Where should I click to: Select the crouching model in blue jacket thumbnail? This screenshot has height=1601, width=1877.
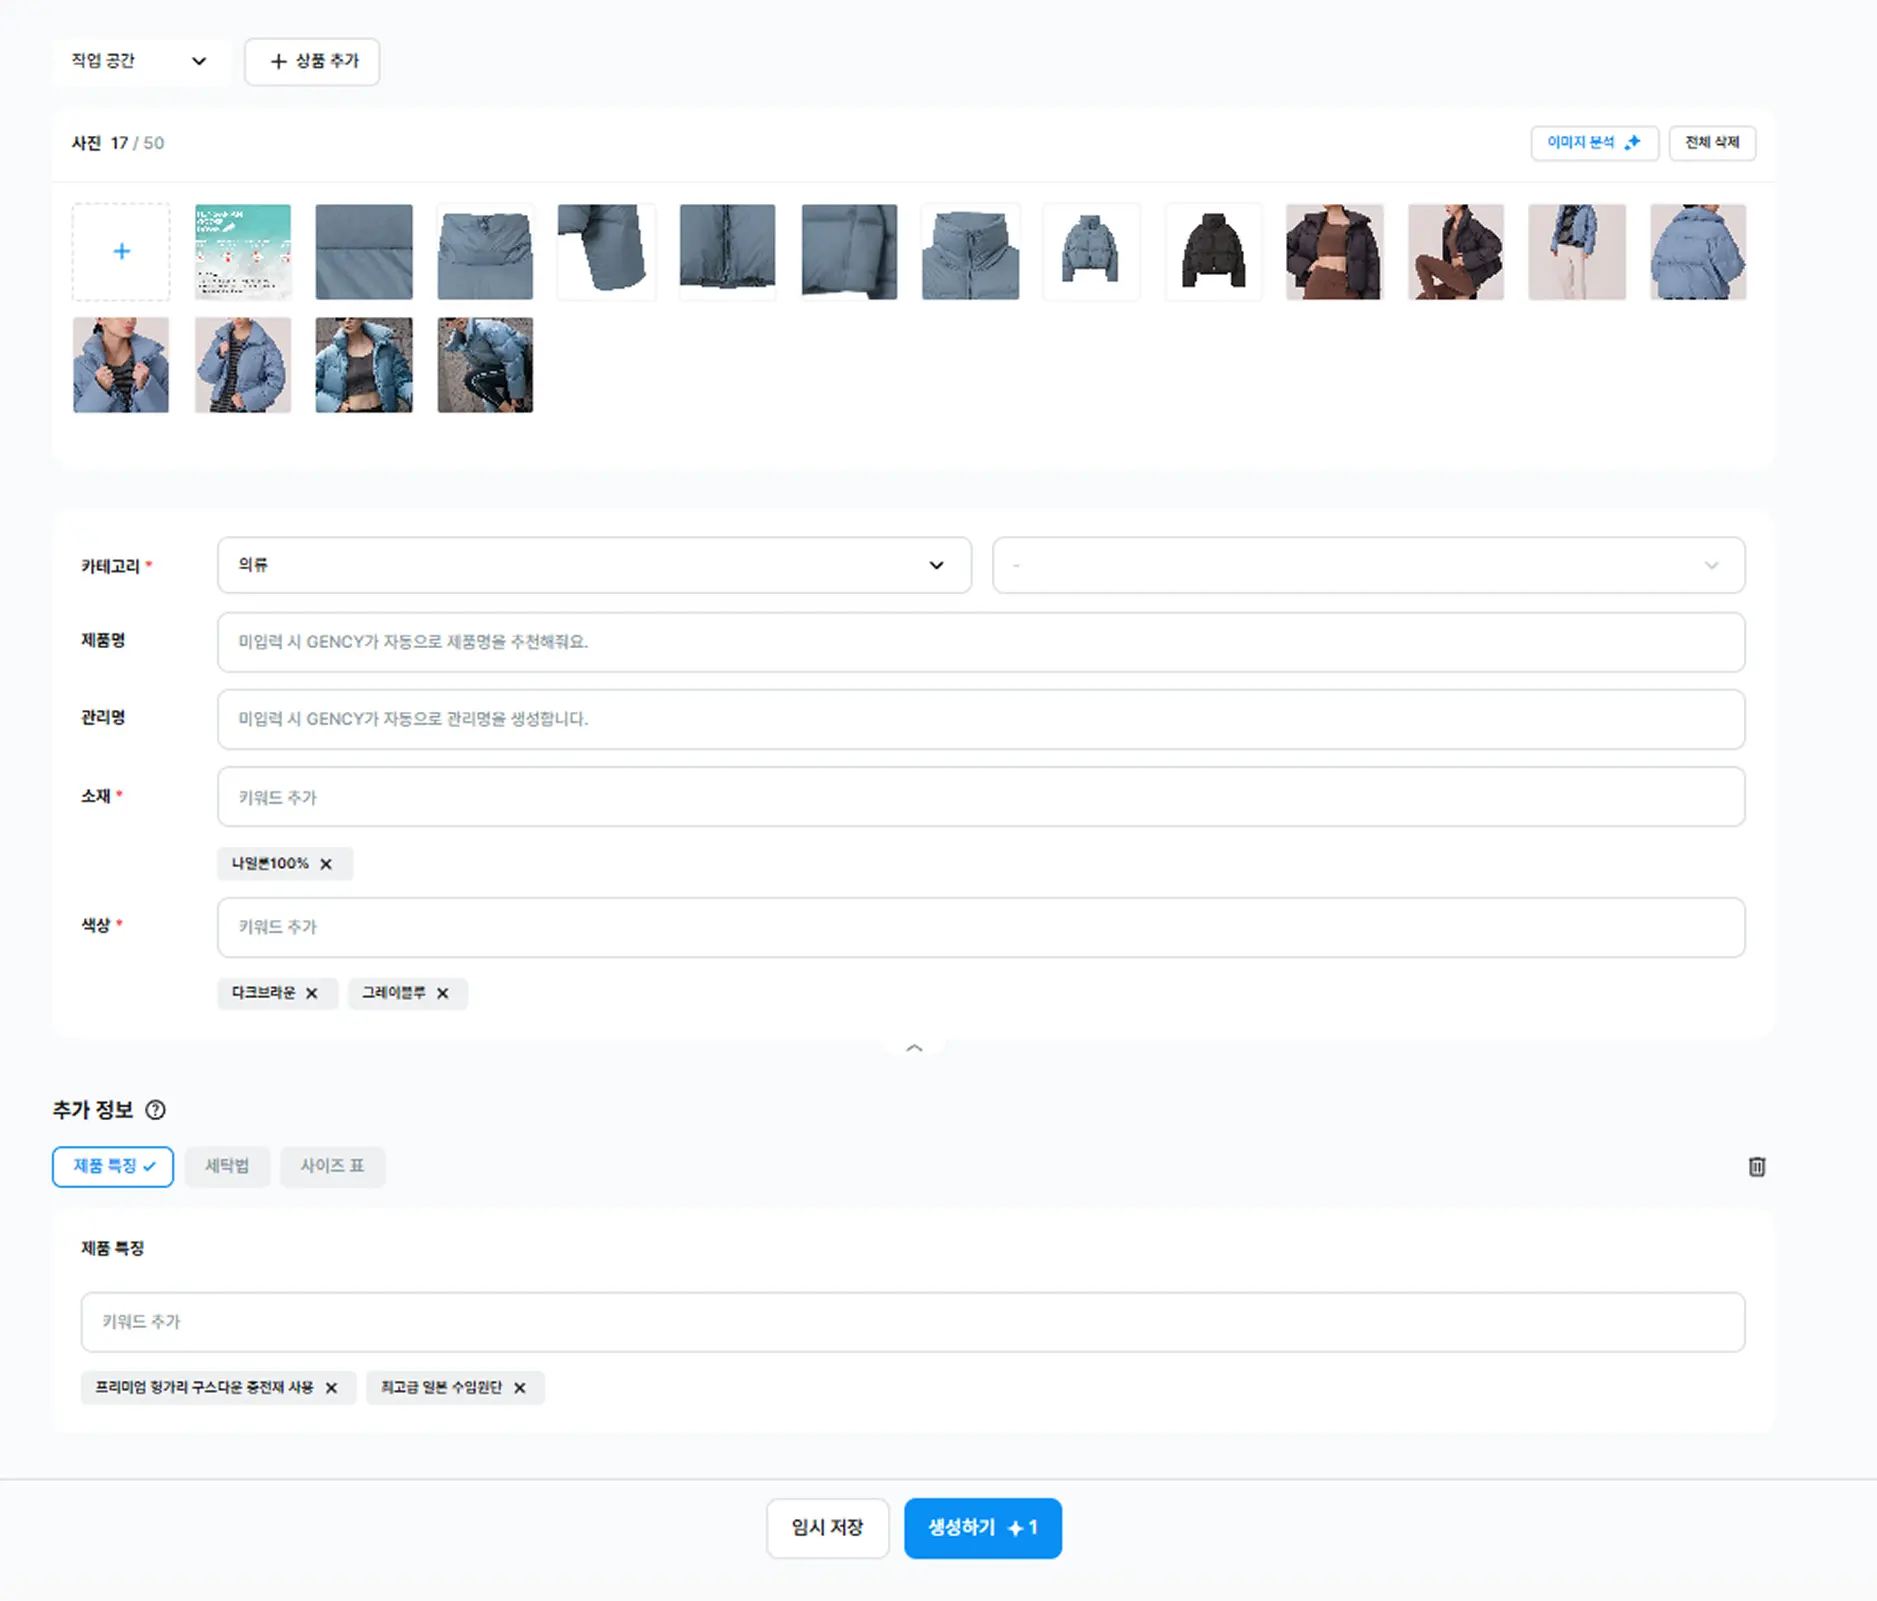[x=485, y=365]
